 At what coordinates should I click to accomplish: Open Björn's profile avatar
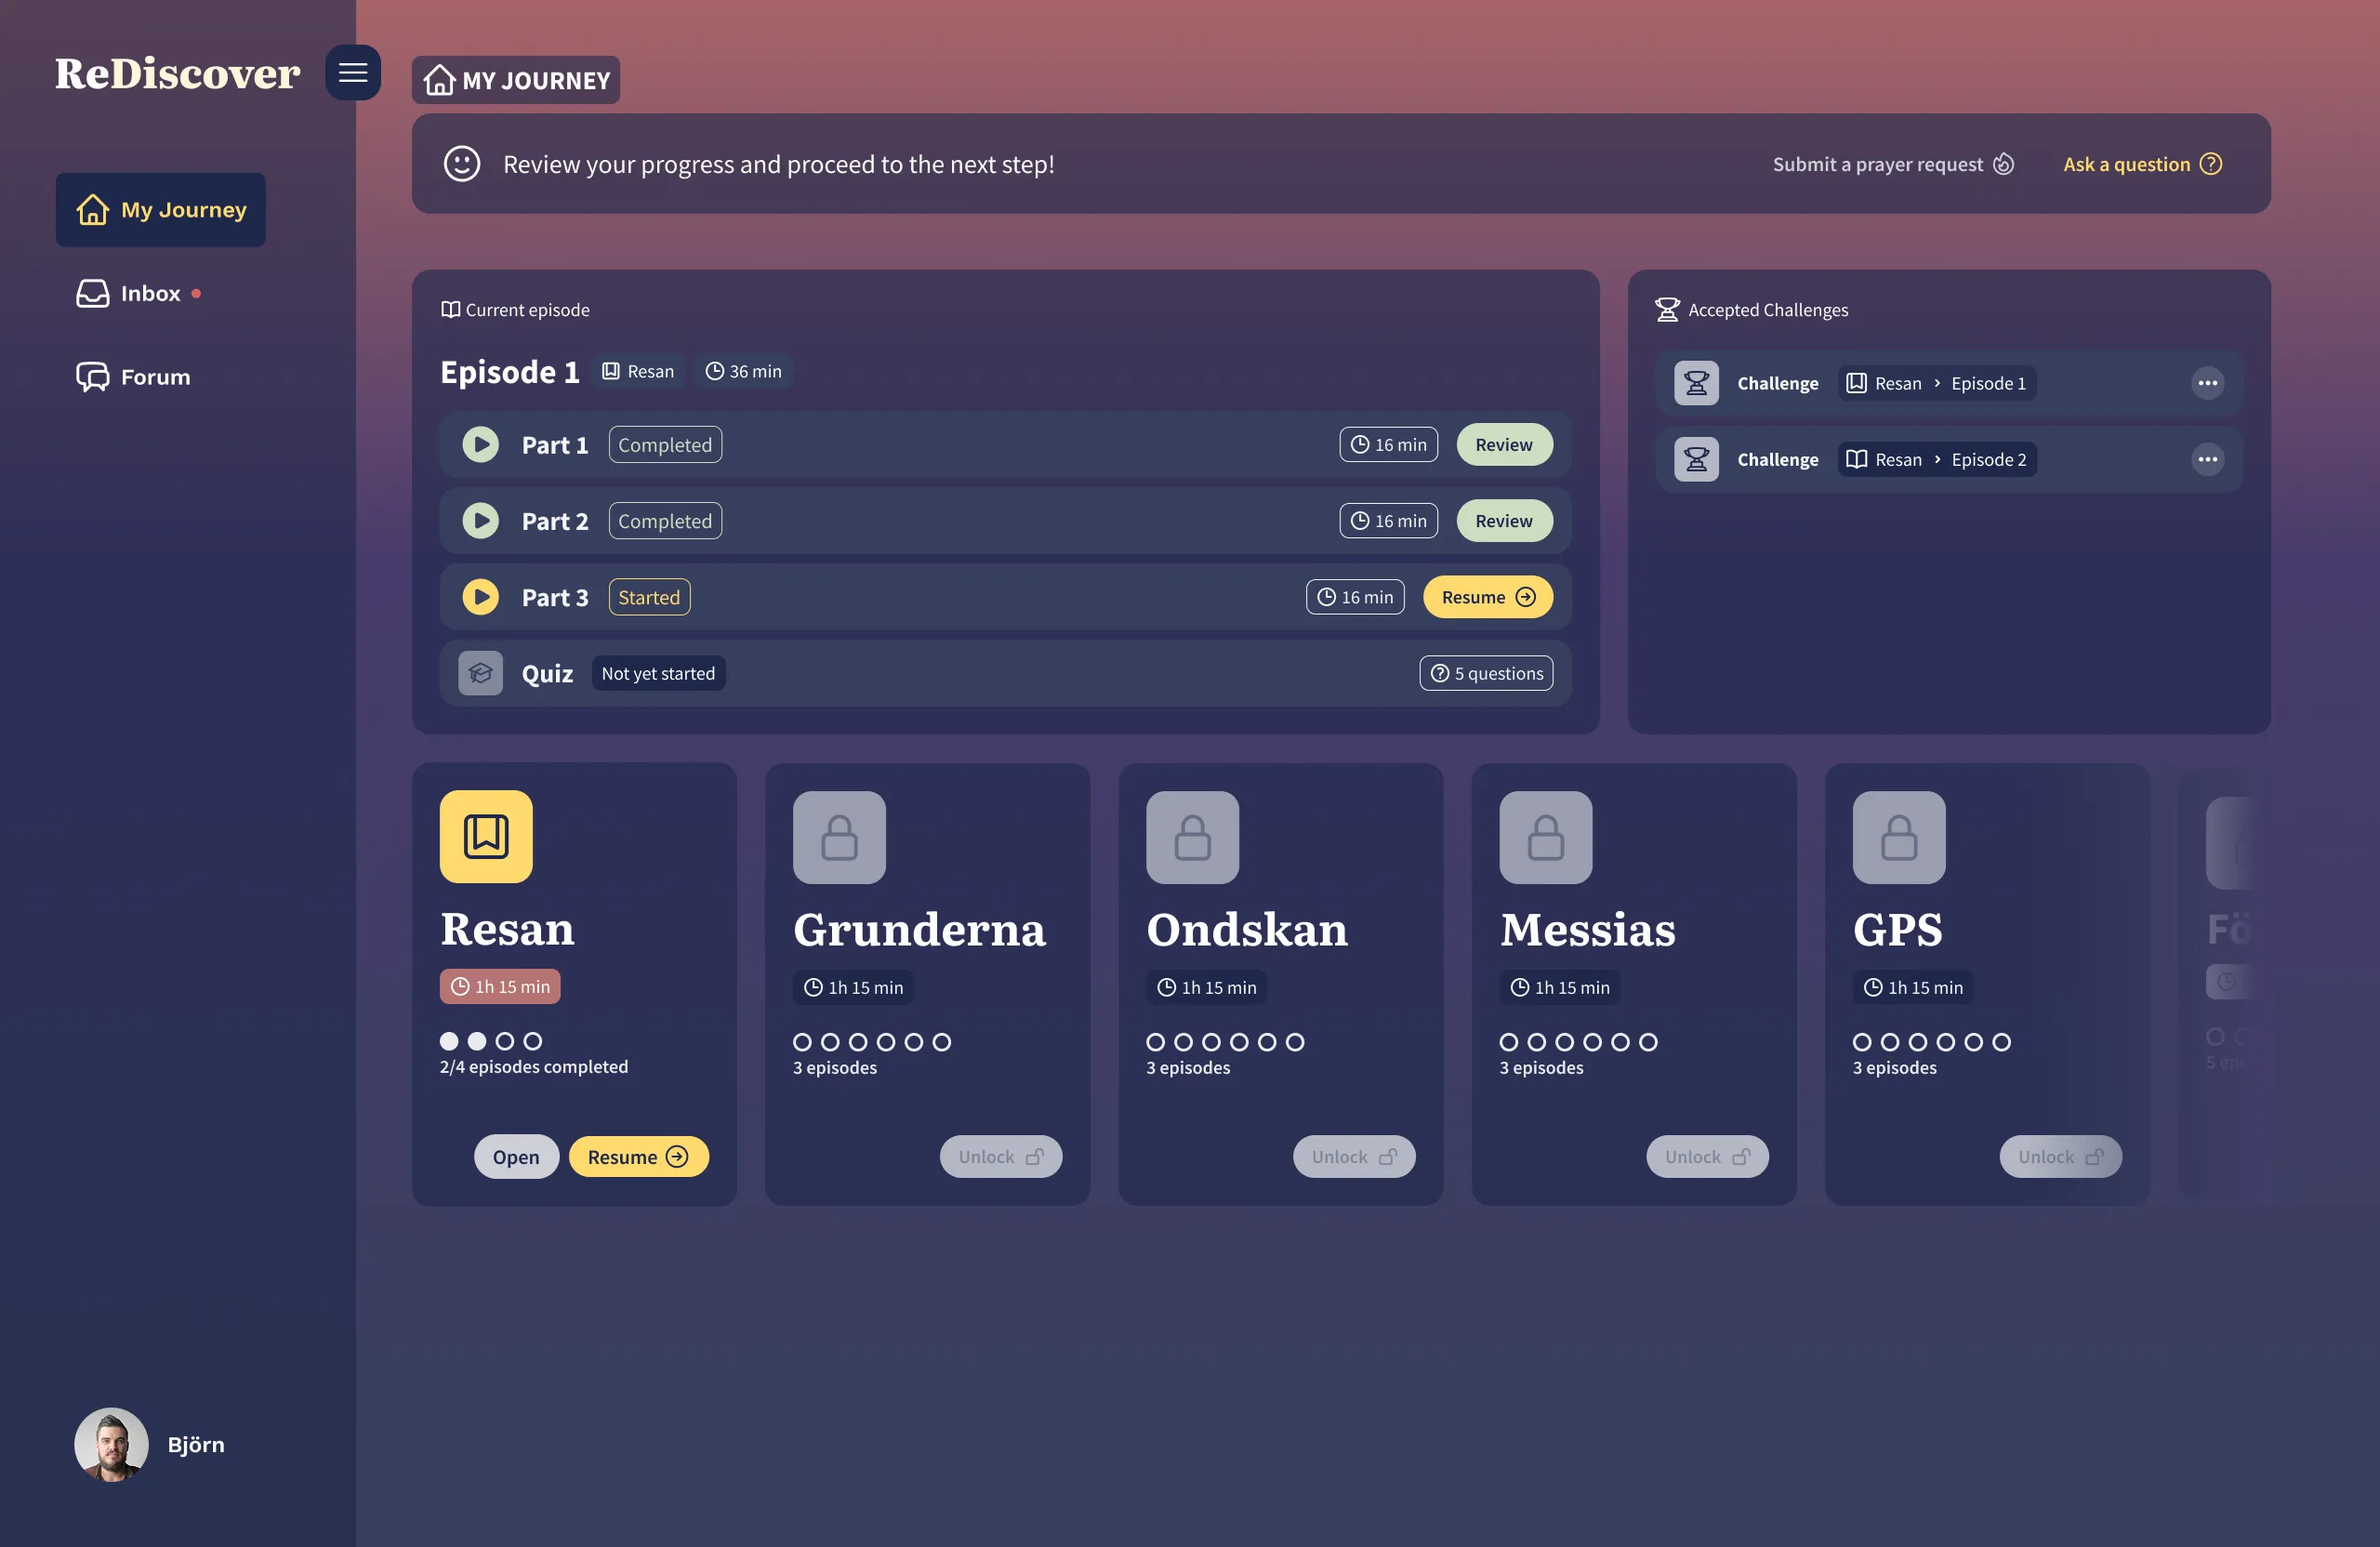pos(111,1444)
